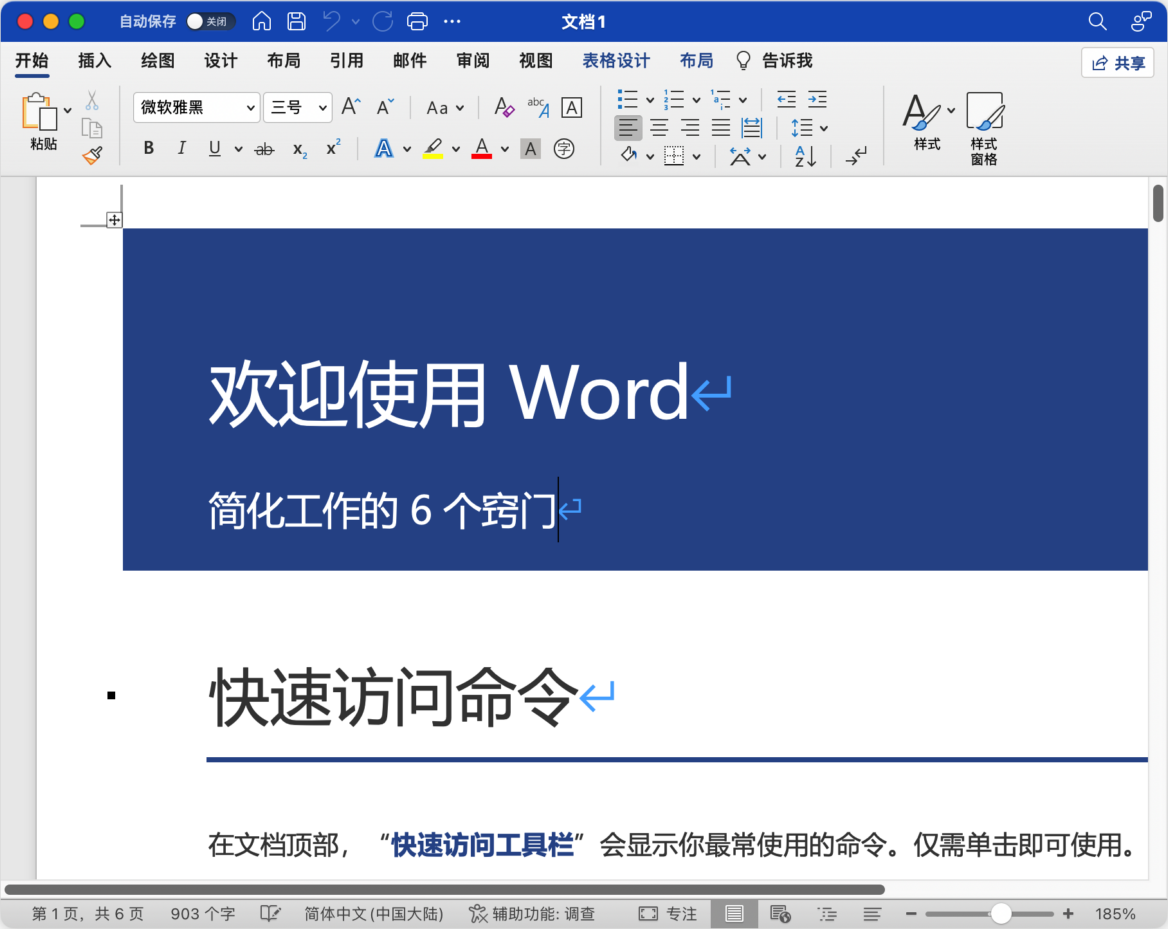Toggle subscript formatting

pyautogui.click(x=299, y=150)
